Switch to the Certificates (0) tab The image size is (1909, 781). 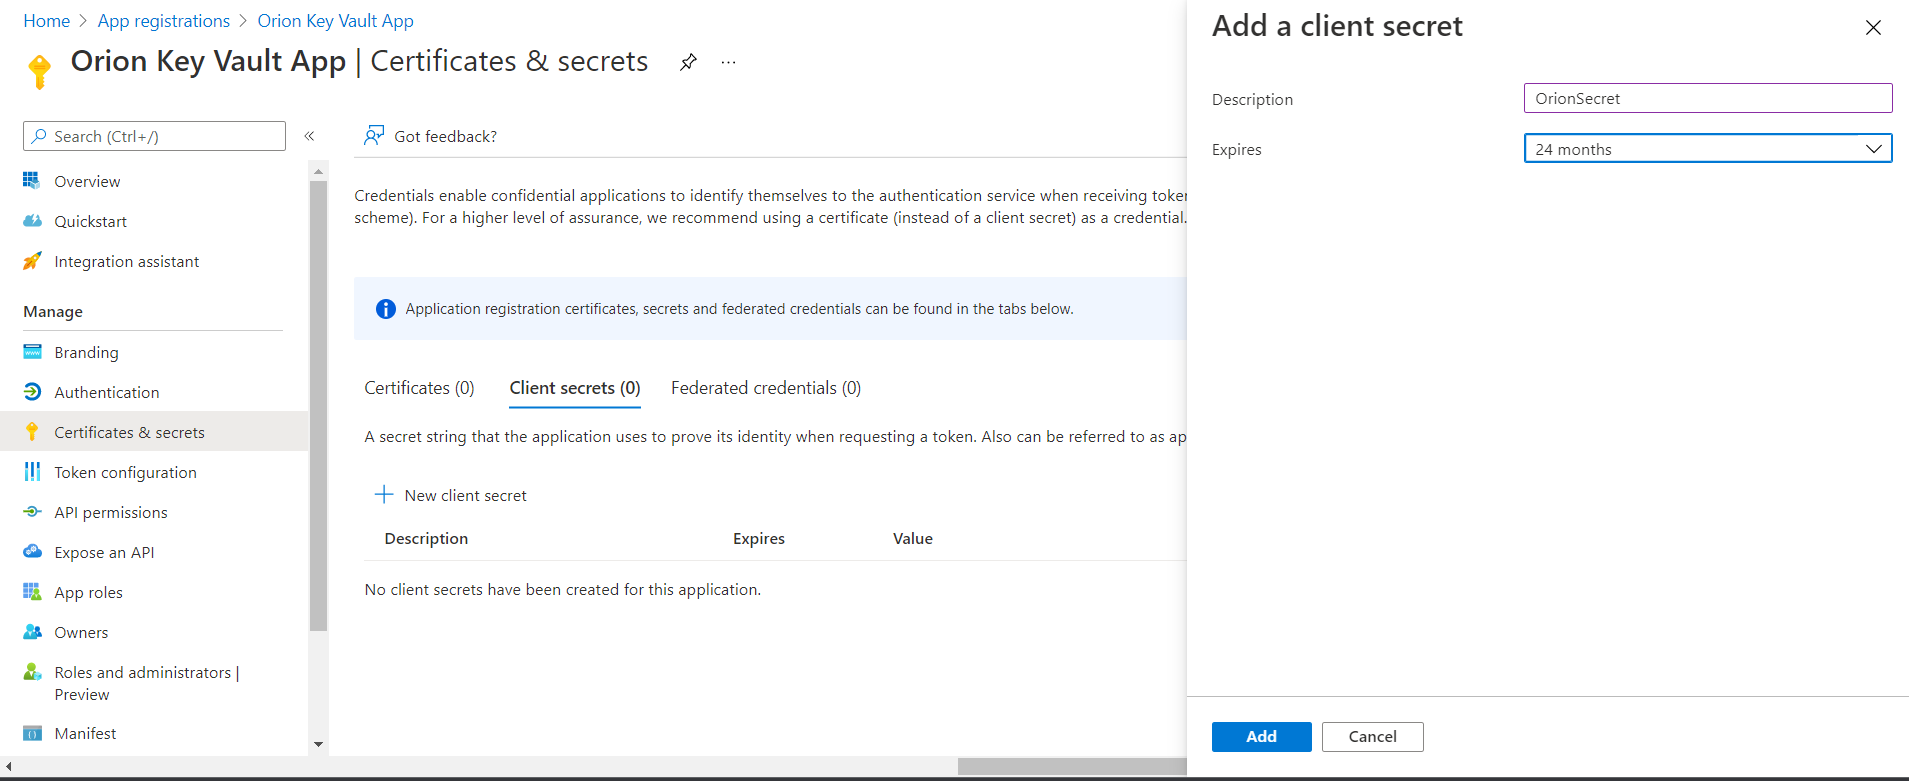[419, 388]
